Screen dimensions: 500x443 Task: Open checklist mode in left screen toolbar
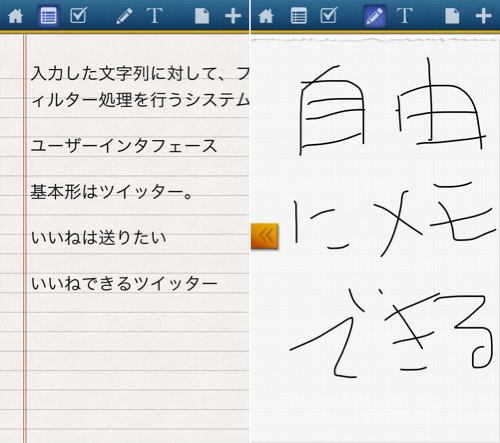[x=79, y=15]
